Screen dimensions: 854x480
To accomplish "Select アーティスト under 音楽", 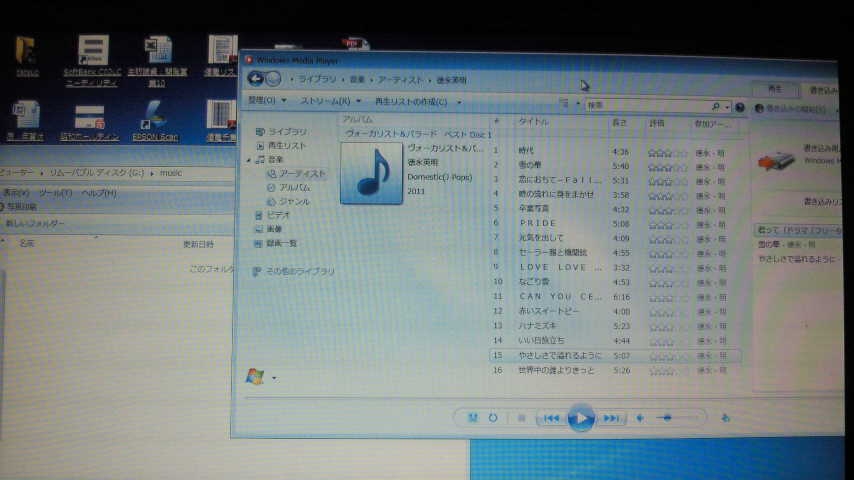I will point(302,174).
